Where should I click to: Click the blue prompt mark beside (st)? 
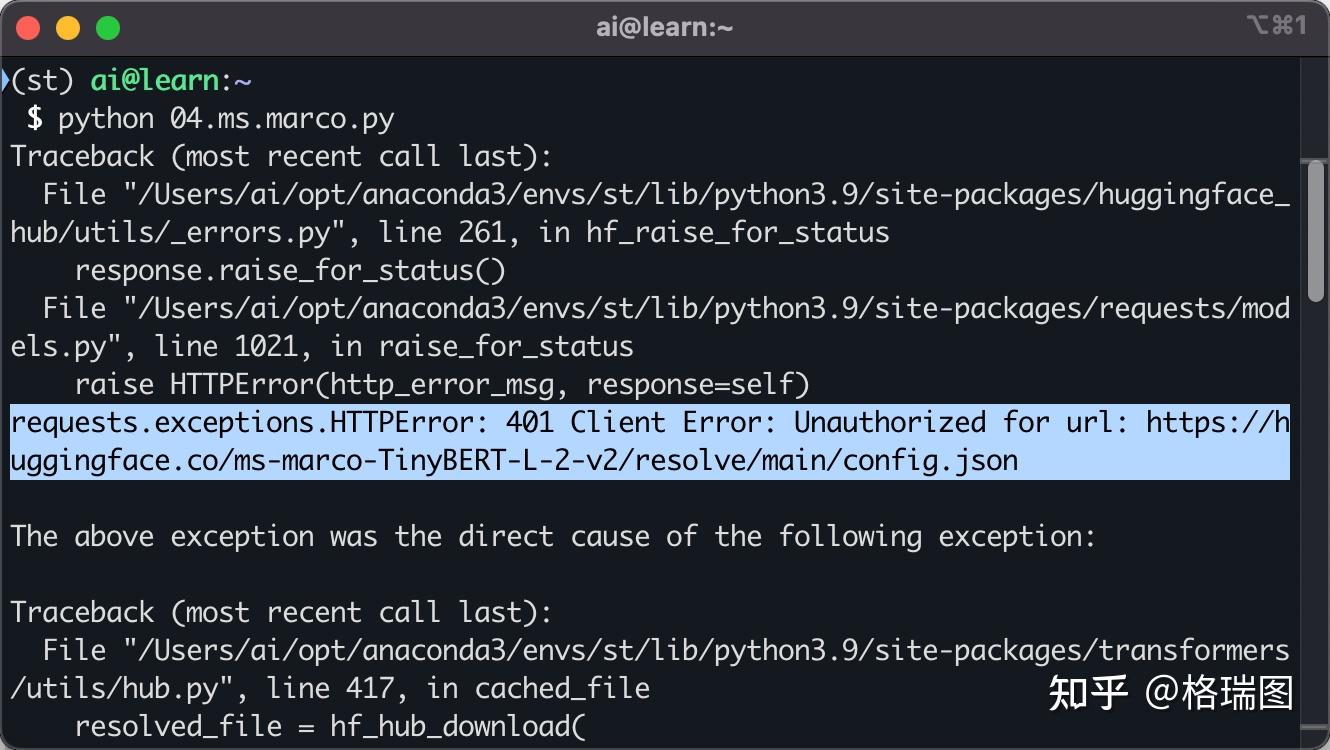4,80
